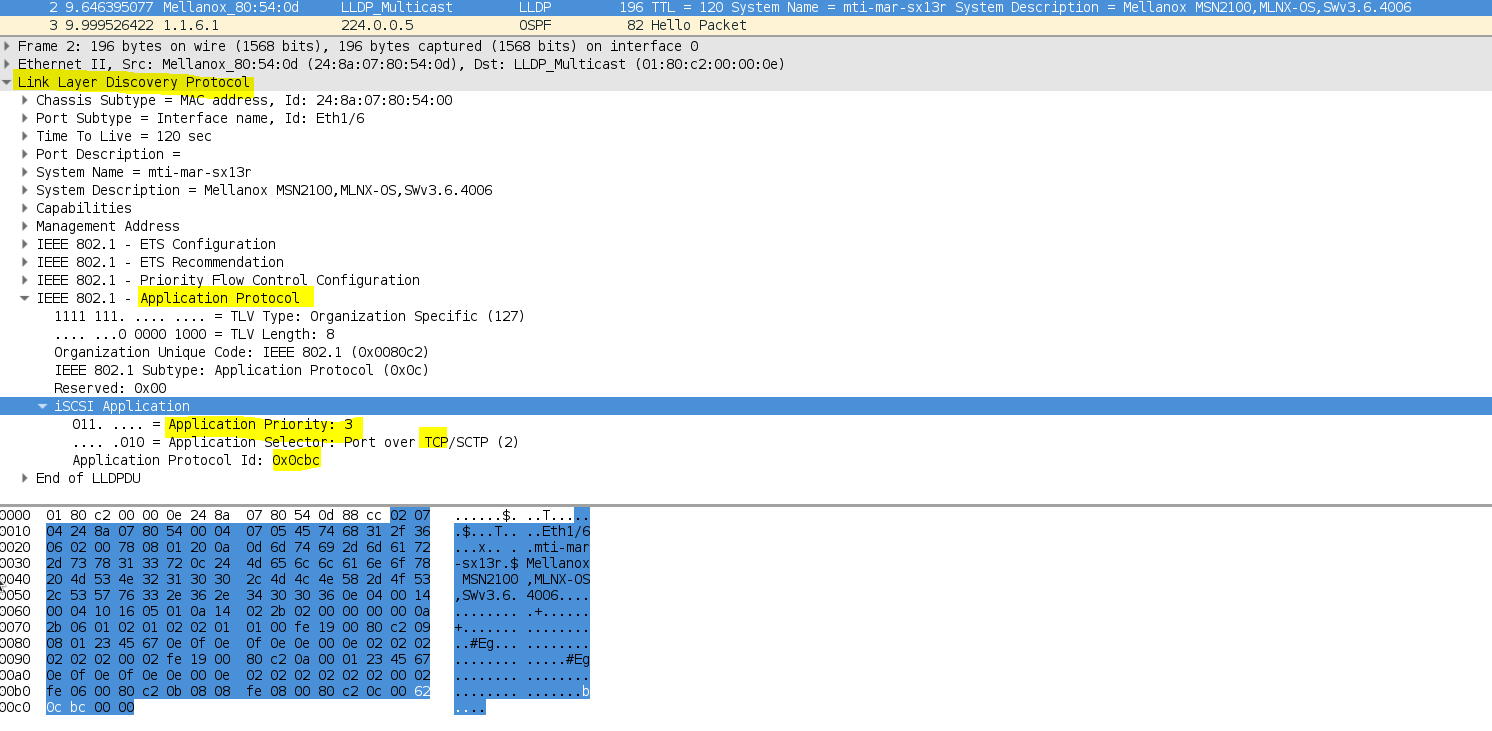
Task: Expand the "Ethernet II" details
Action: point(8,64)
